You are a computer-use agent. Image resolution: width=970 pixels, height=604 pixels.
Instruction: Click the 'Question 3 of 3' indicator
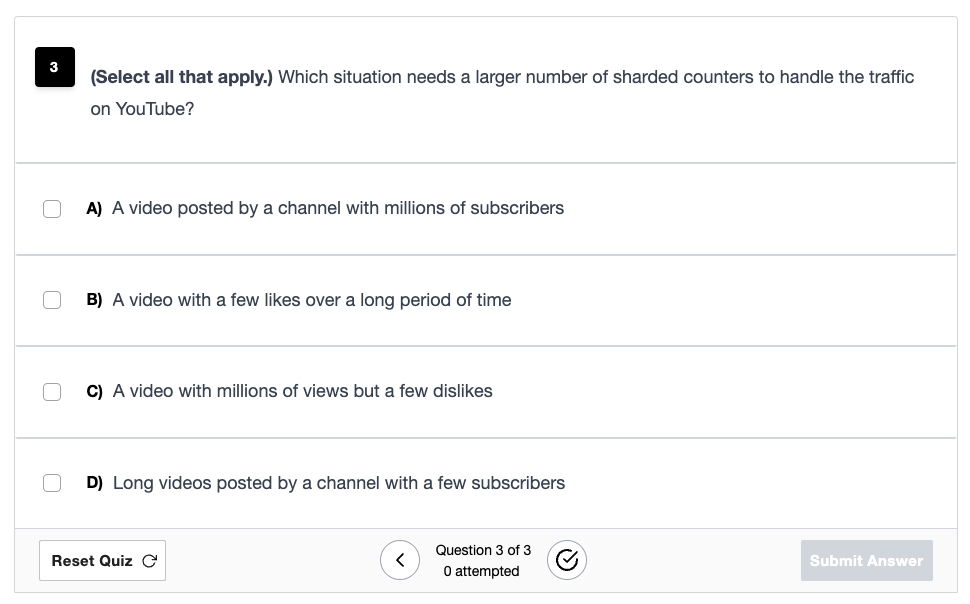tap(483, 550)
